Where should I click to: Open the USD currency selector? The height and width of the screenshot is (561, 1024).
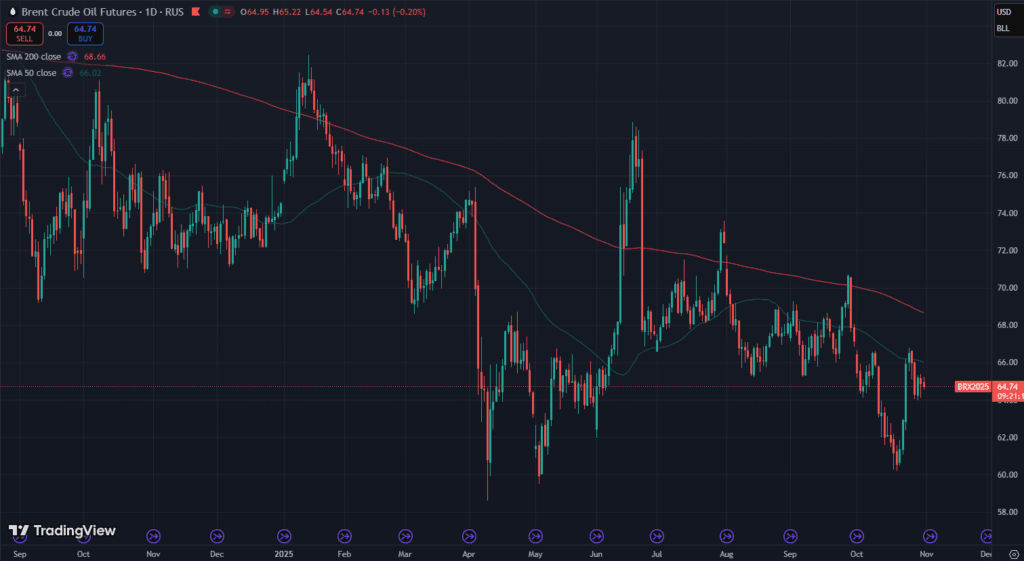tap(1003, 11)
